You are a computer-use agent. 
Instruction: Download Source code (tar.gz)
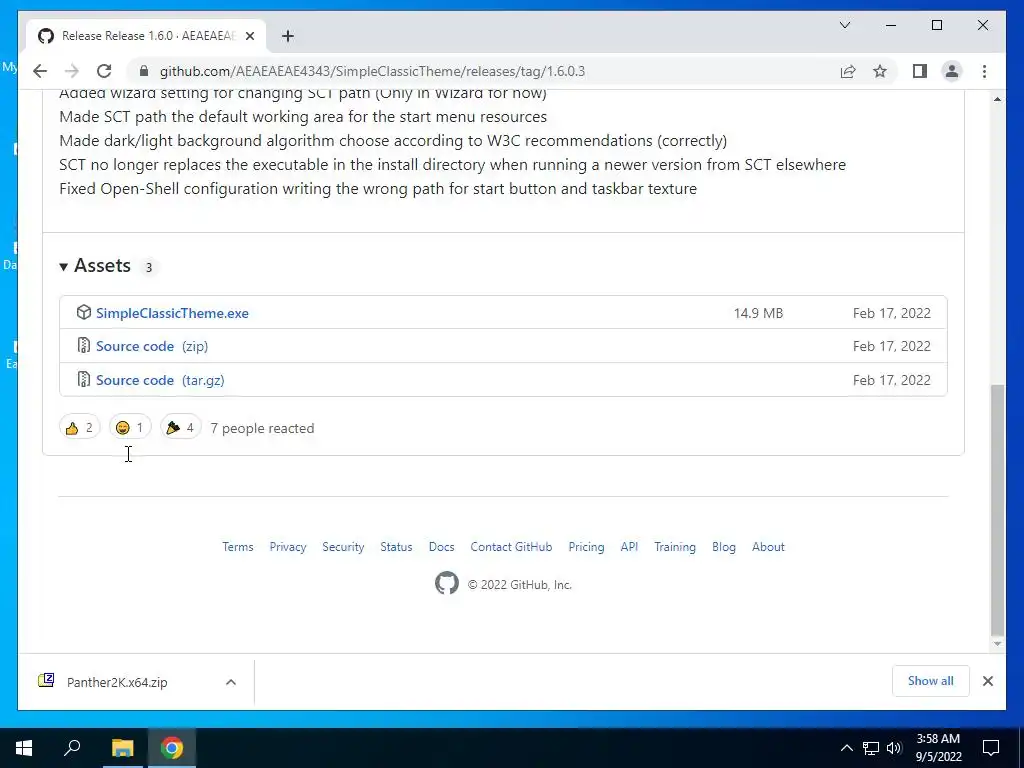pos(160,380)
